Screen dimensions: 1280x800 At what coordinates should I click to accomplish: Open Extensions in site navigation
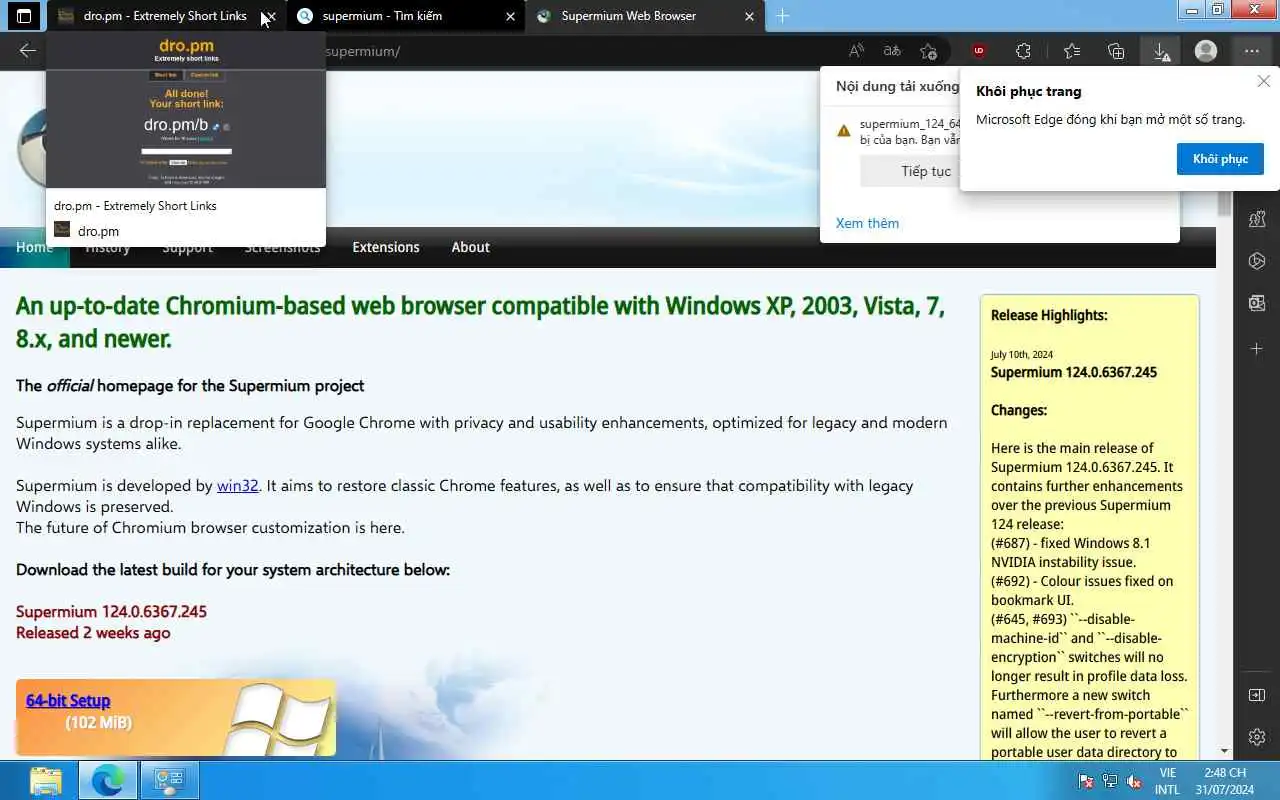point(386,247)
